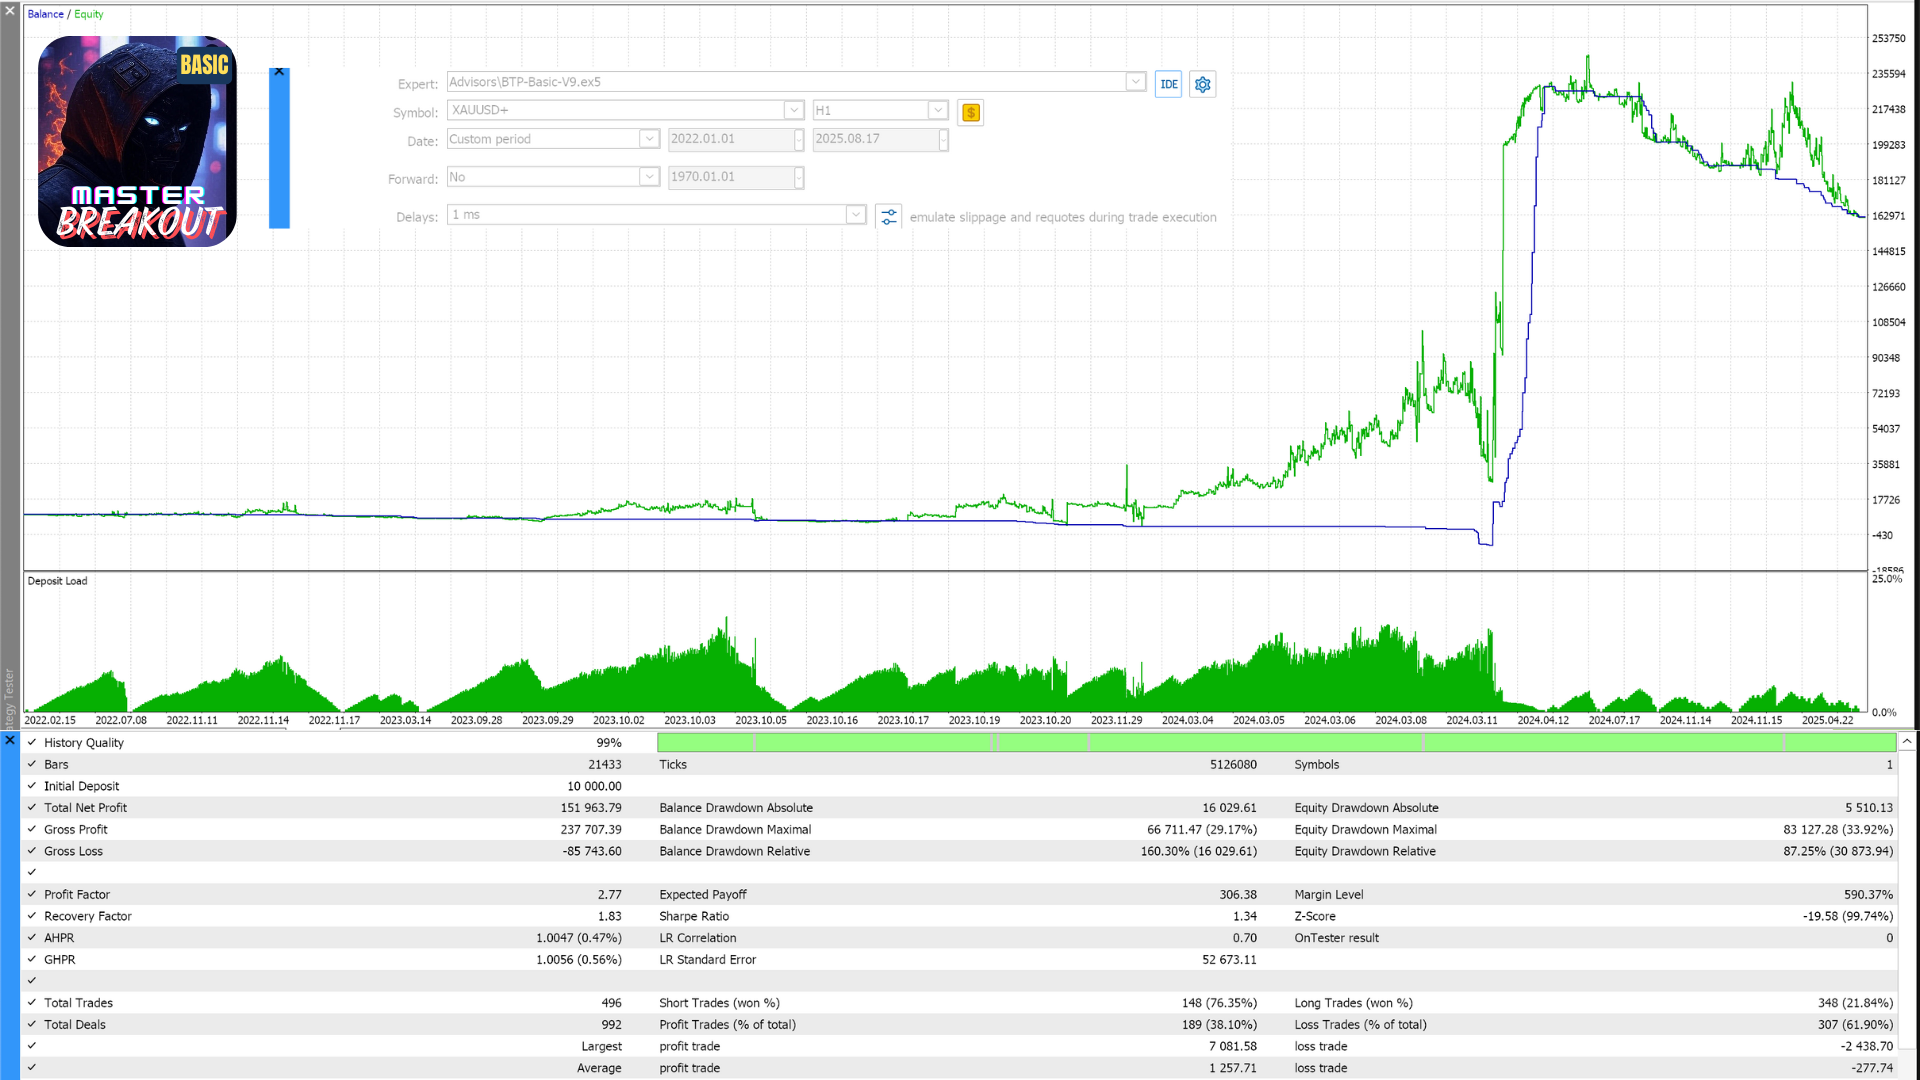Close the results panel with its X
This screenshot has height=1080, width=1920.
pyautogui.click(x=10, y=741)
